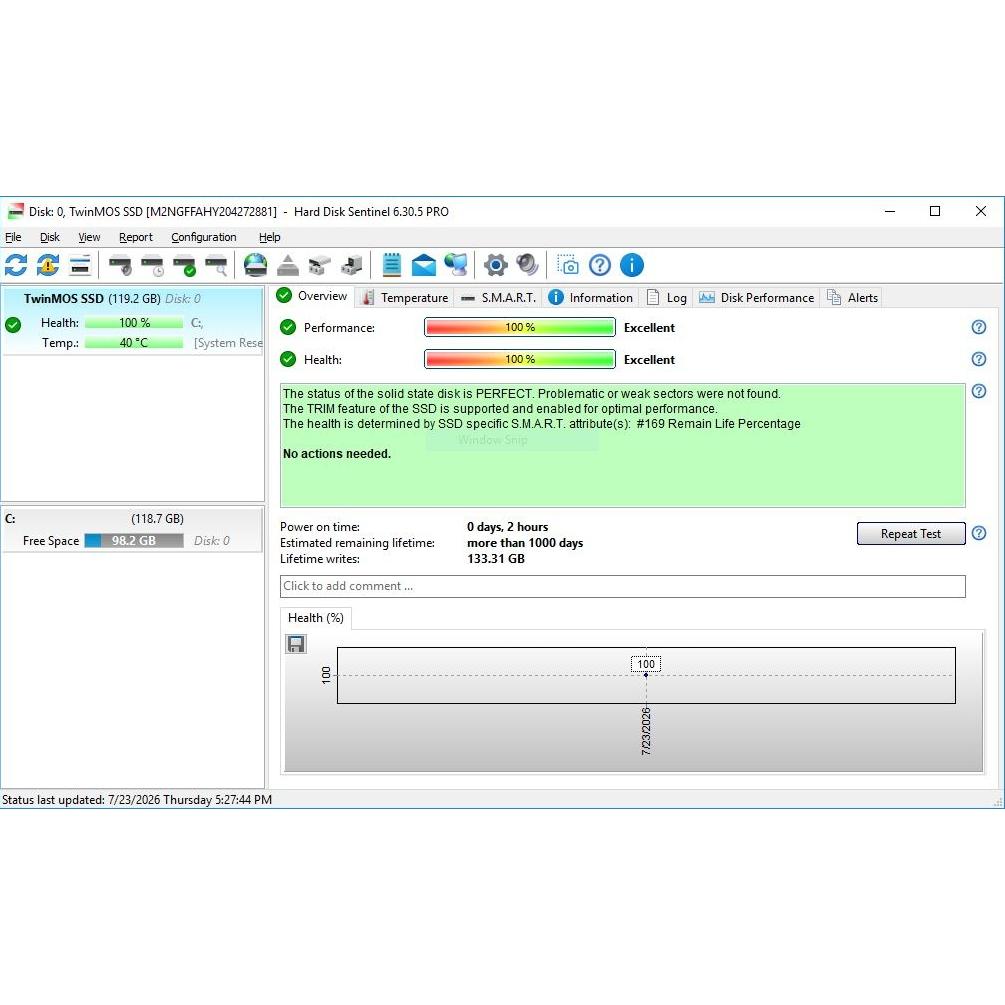1005x1005 pixels.
Task: Open the Disk menu
Action: (x=50, y=237)
